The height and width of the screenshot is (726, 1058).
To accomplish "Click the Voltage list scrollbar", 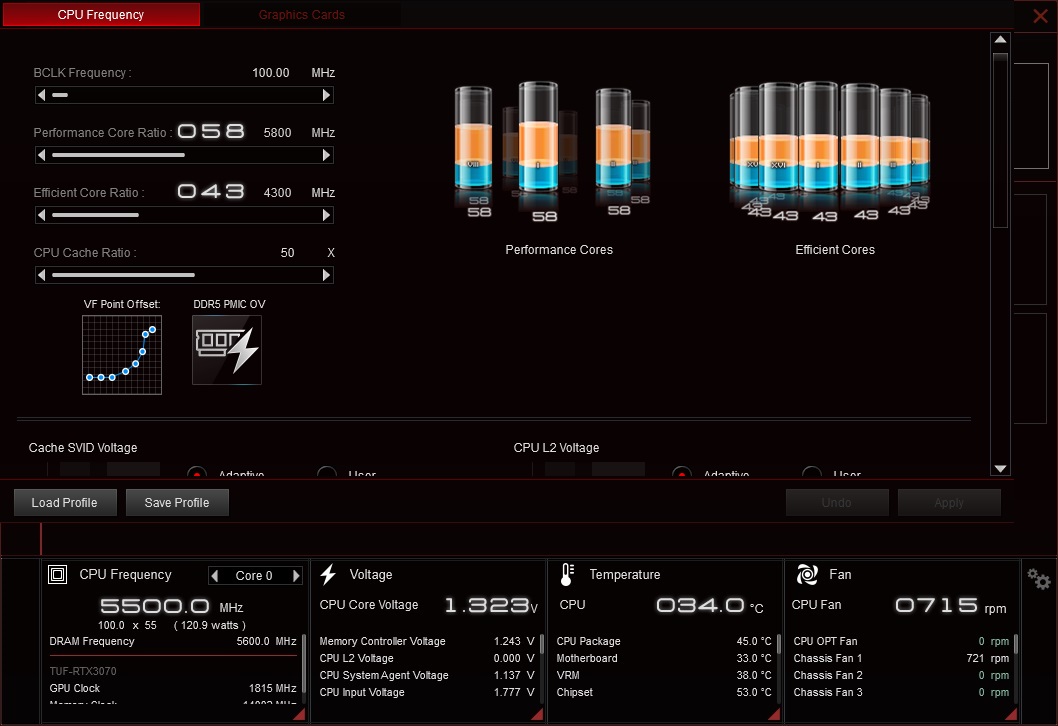I will click(x=542, y=644).
